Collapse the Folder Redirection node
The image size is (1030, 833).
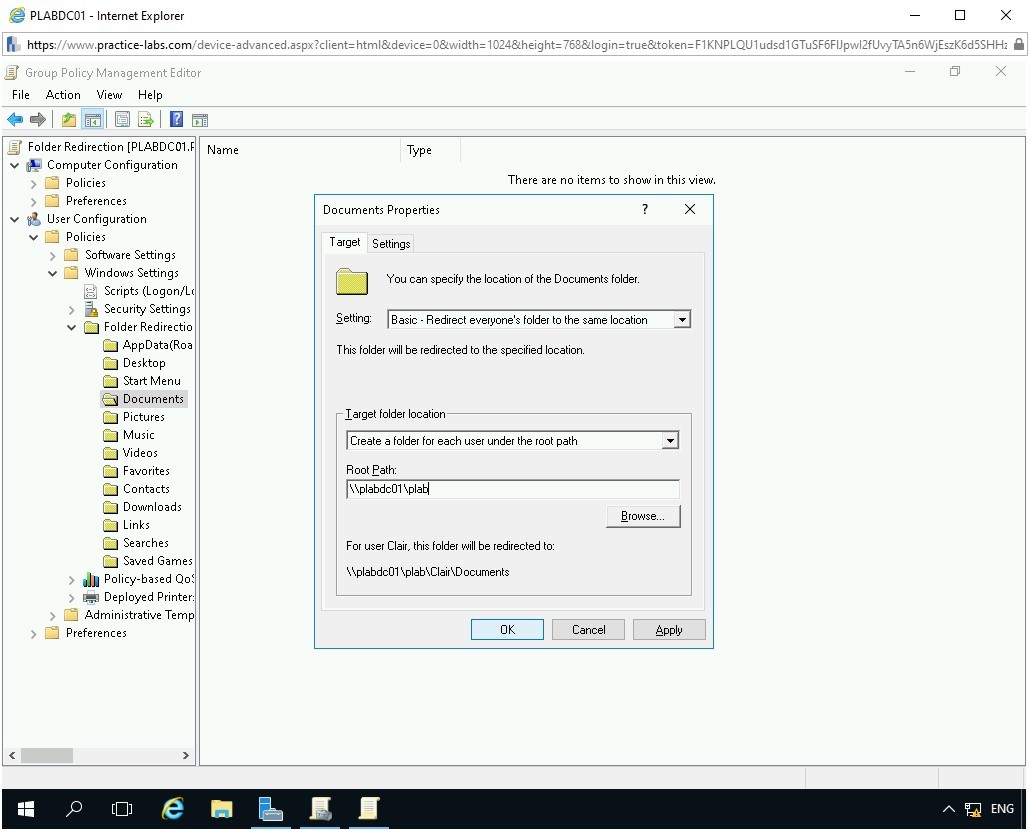click(72, 327)
